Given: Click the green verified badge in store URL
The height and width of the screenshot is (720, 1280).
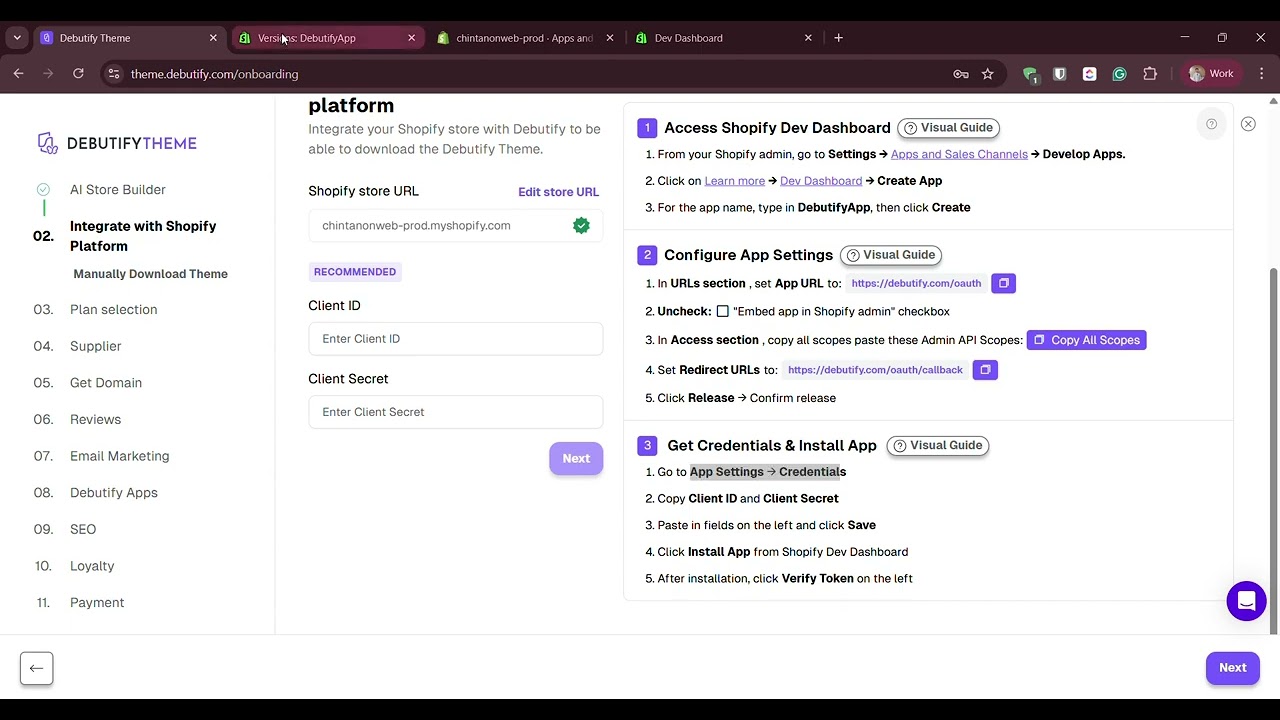Looking at the screenshot, I should pyautogui.click(x=581, y=226).
